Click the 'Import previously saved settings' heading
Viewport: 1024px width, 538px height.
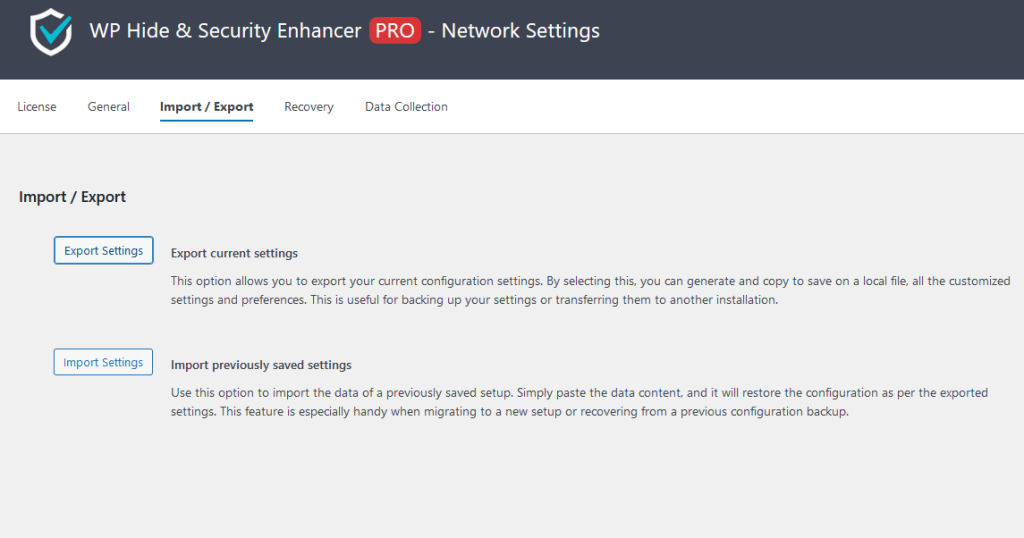261,366
